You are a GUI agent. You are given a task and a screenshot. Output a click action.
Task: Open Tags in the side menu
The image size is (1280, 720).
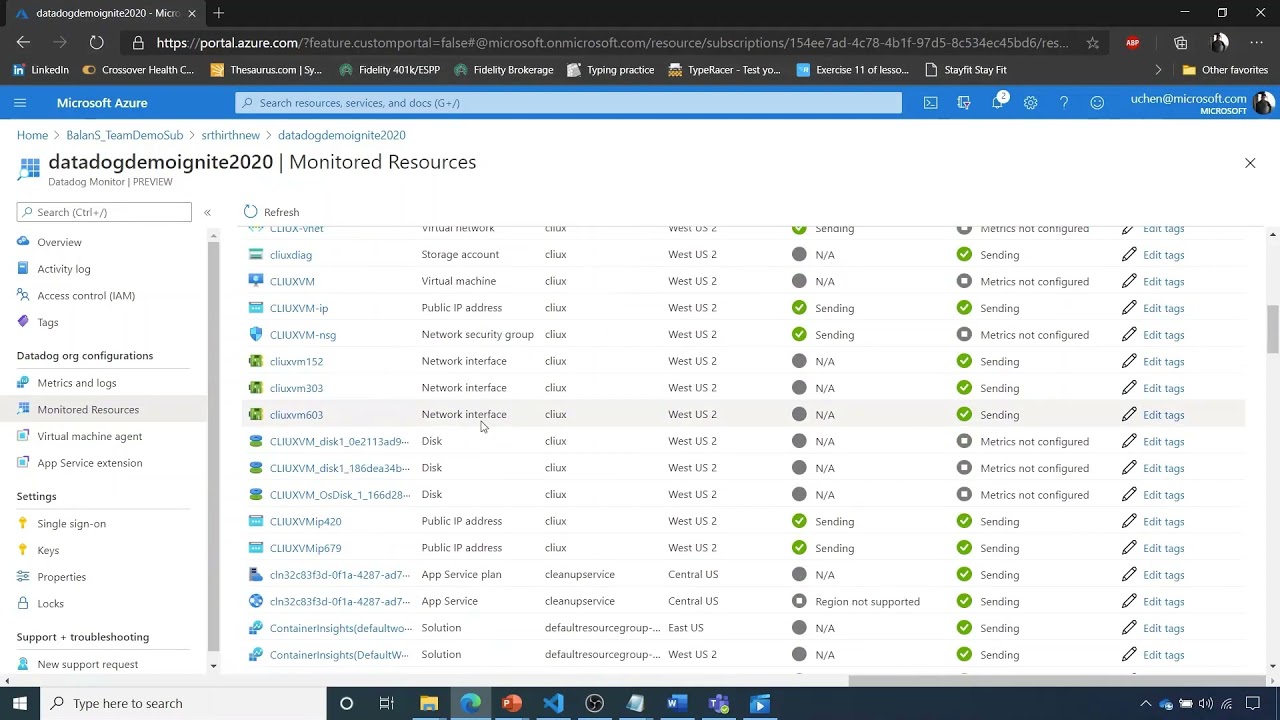(x=48, y=322)
